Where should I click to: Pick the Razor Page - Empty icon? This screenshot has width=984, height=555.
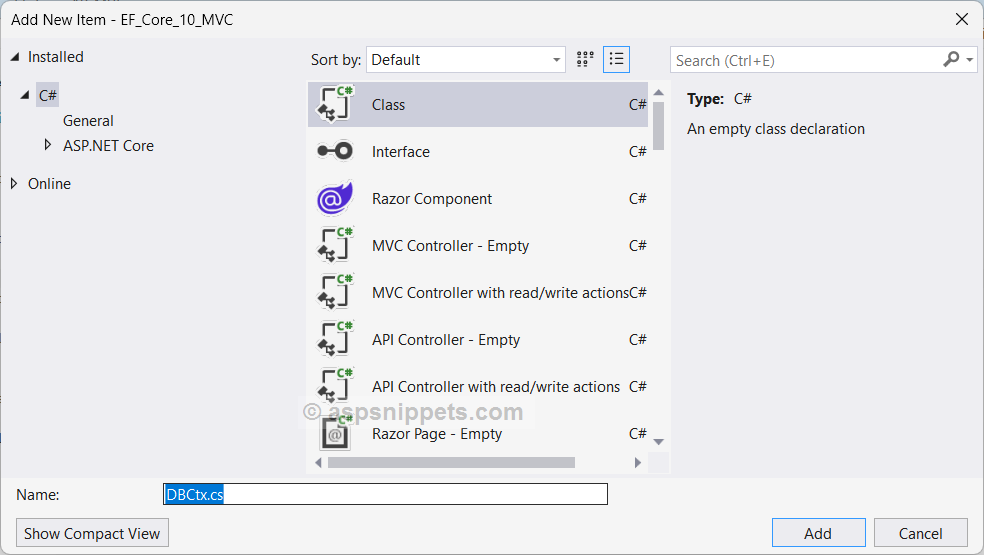(335, 433)
